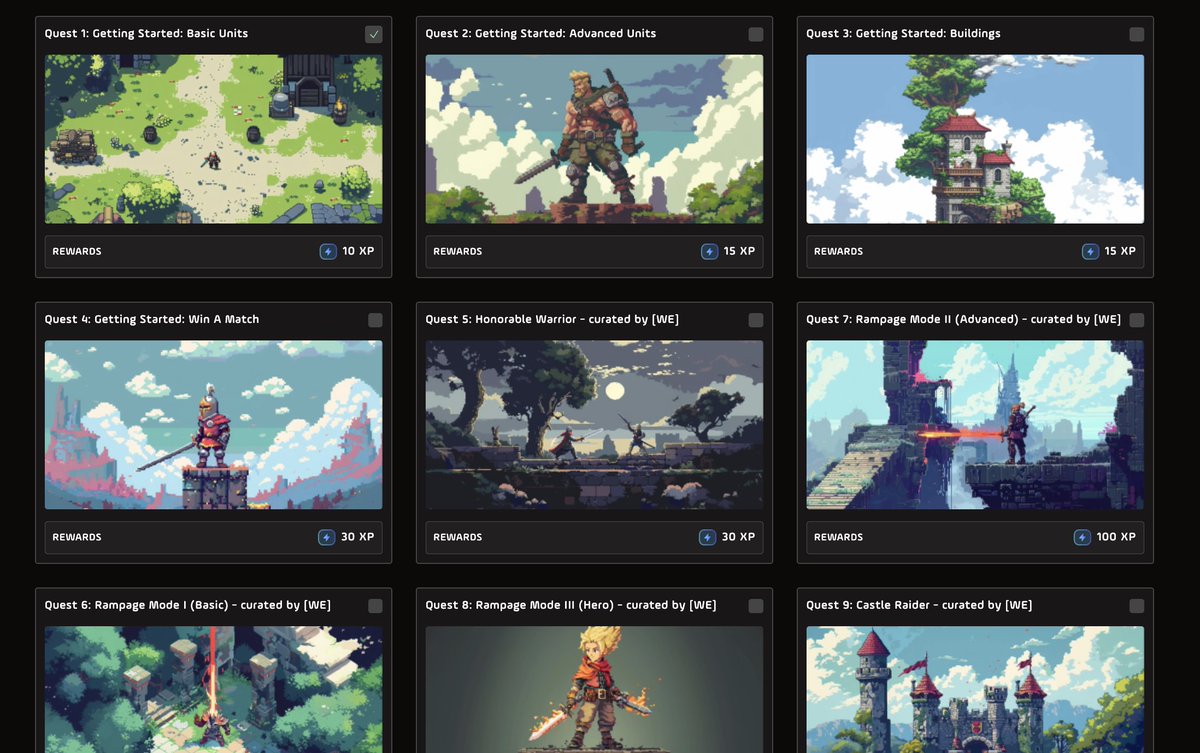Screen dimensions: 1200x753
Task: Open the Quest 5 moonlit duel thumbnail
Action: (x=594, y=425)
